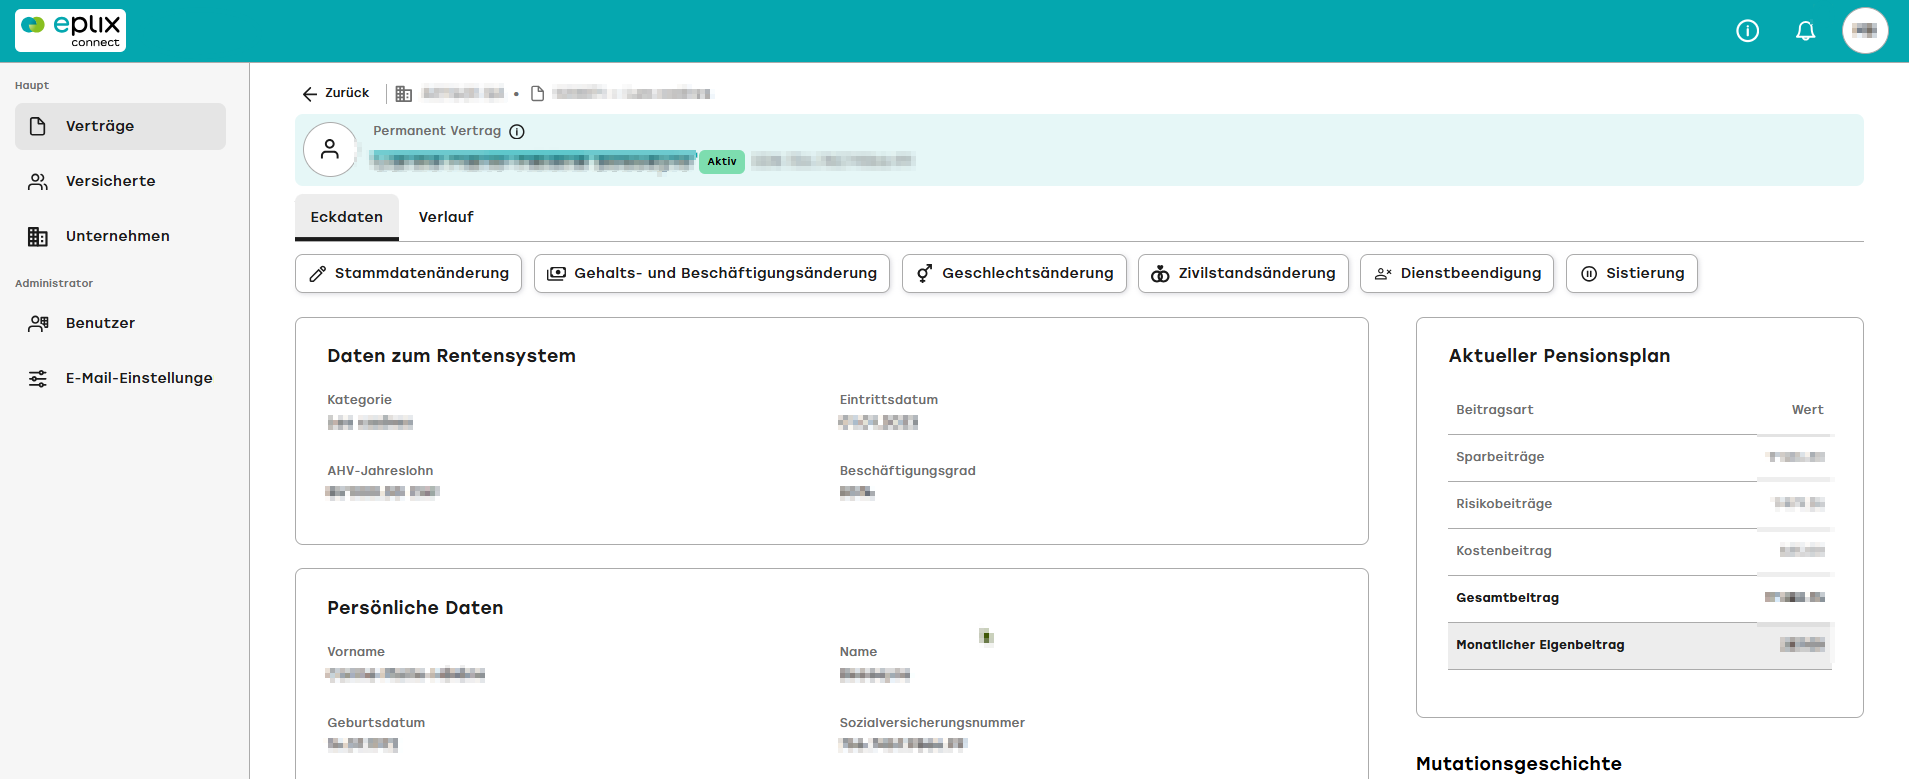
Task: Open Benutzer in the sidebar
Action: (x=120, y=323)
